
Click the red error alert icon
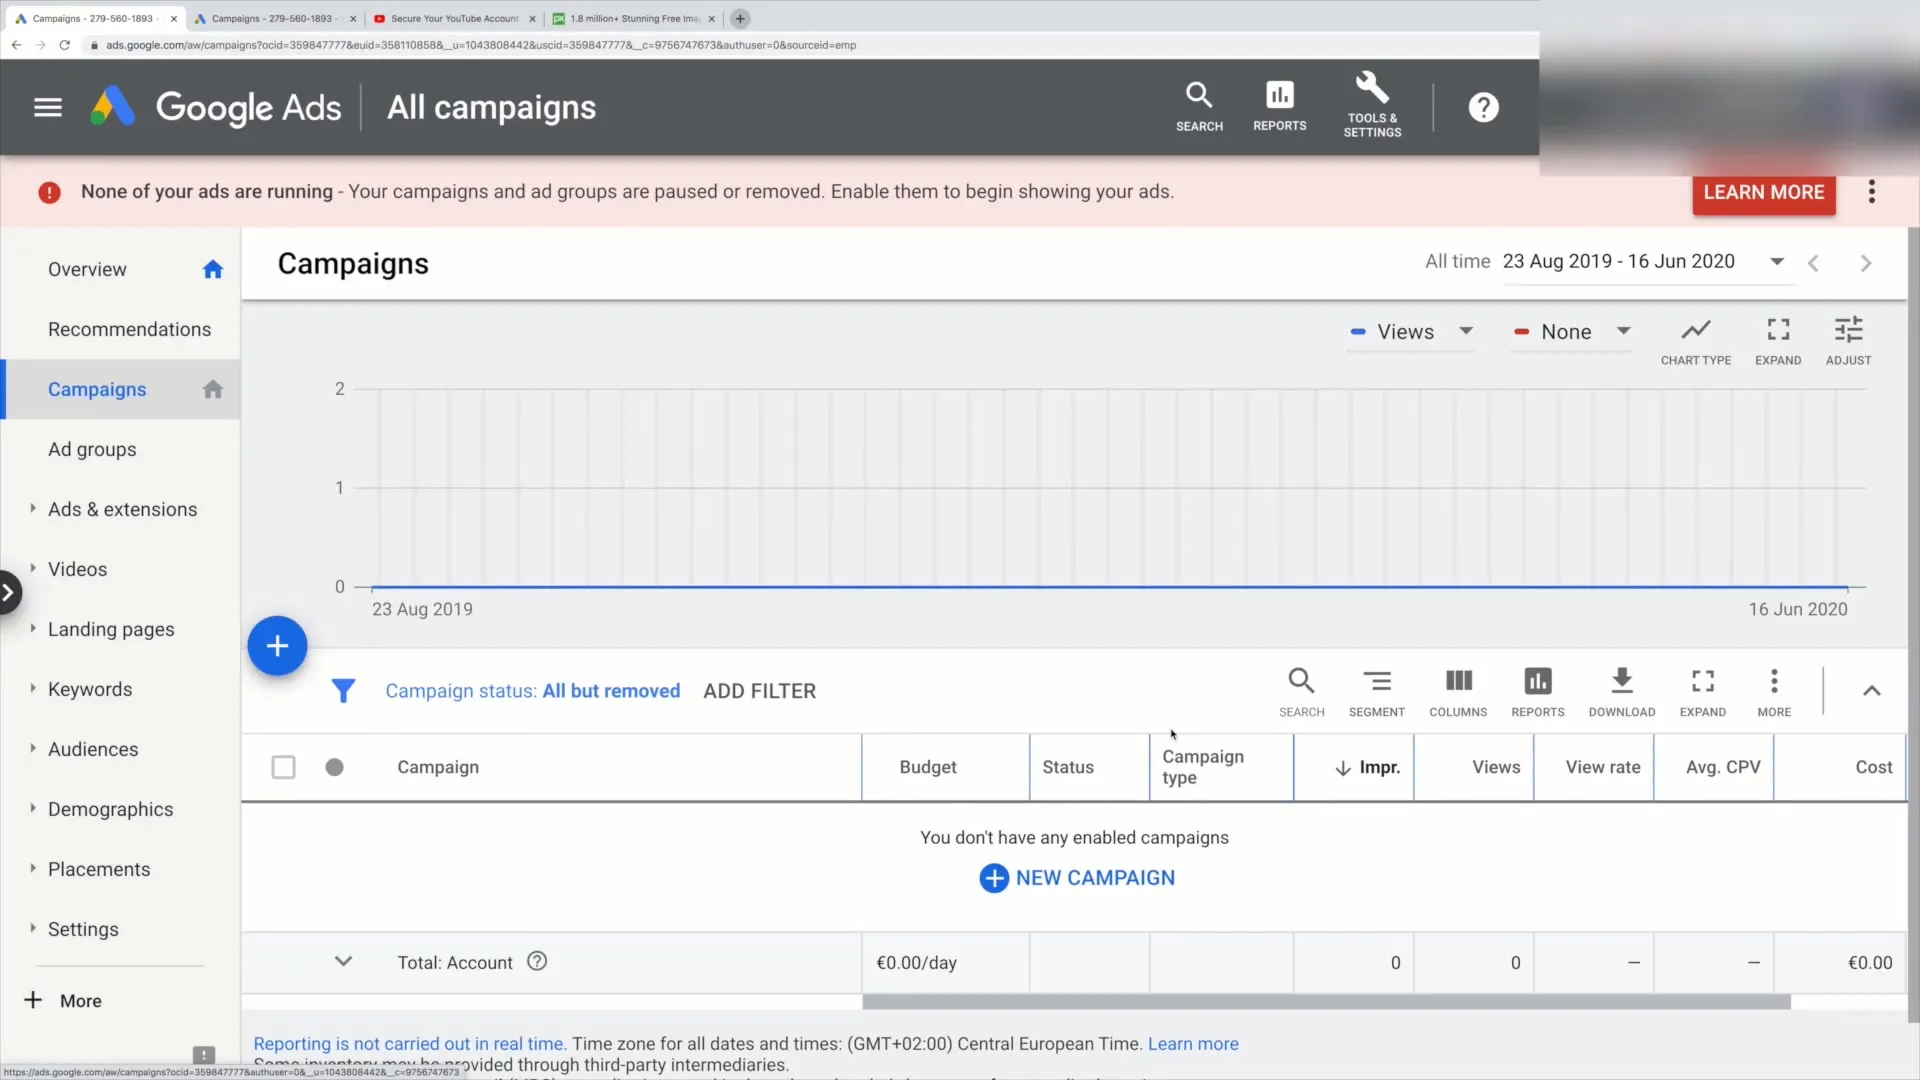coord(49,192)
